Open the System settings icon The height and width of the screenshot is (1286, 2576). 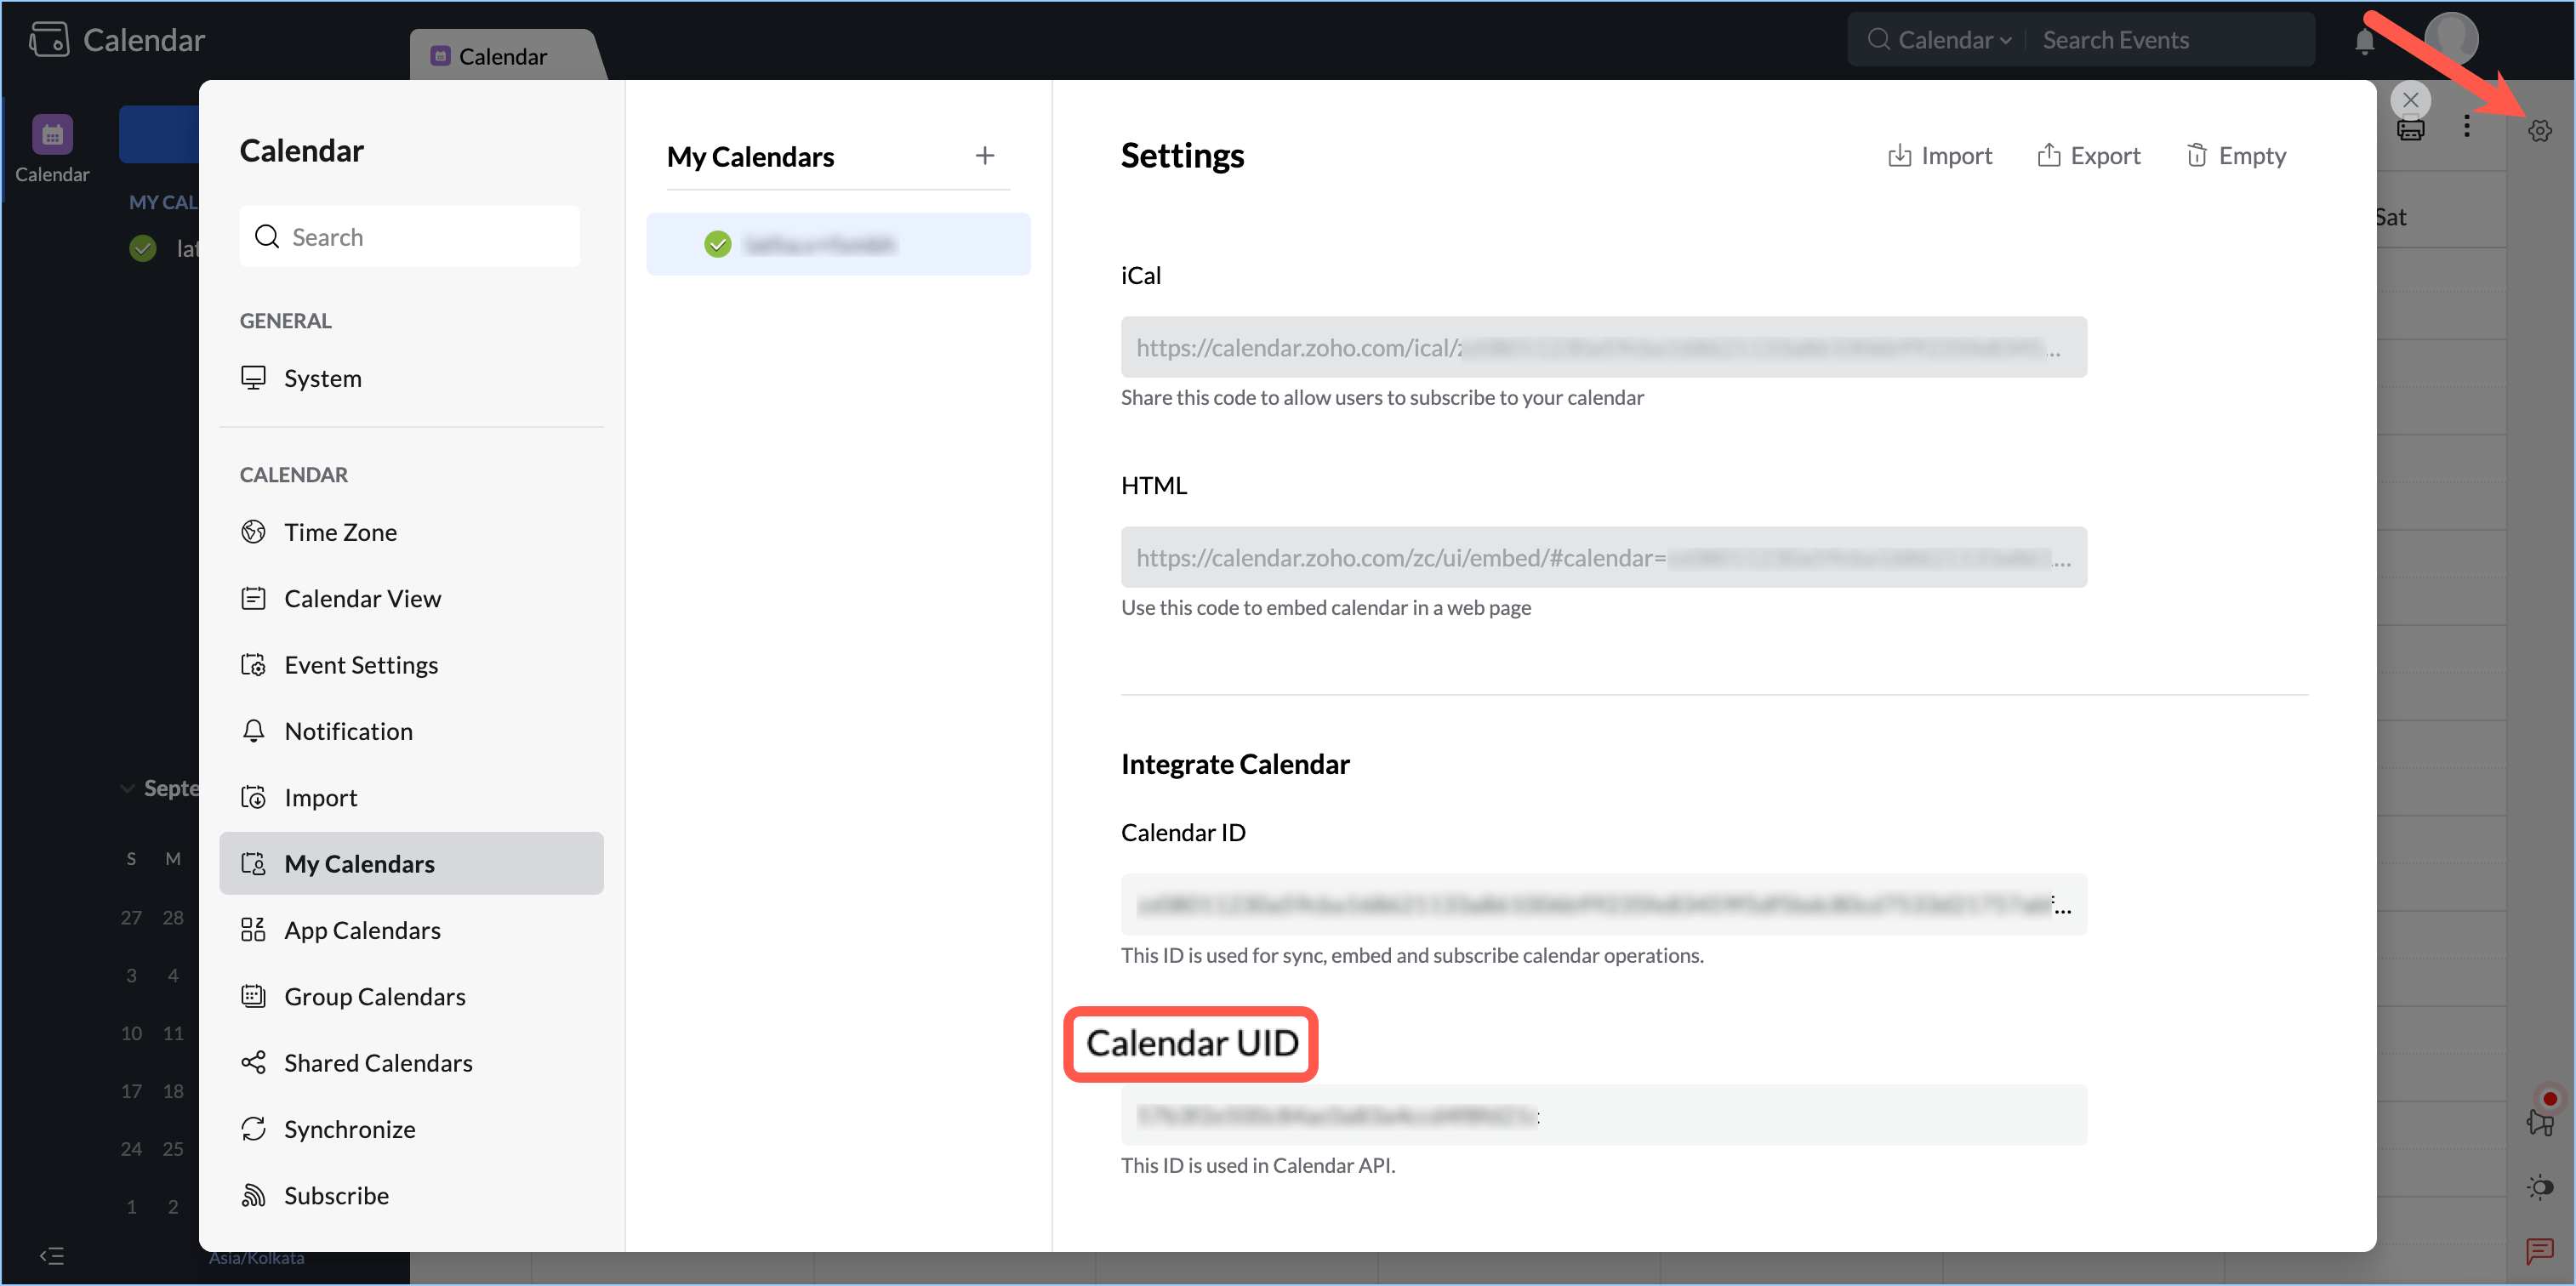pyautogui.click(x=253, y=378)
